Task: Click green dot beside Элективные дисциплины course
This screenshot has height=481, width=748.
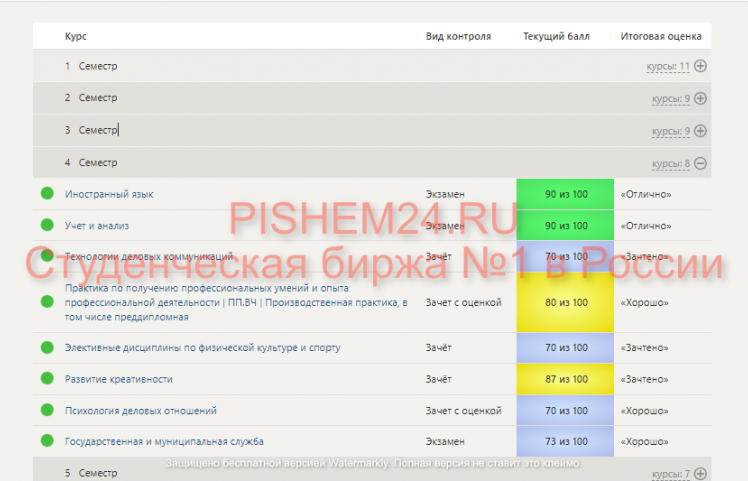Action: coord(47,348)
